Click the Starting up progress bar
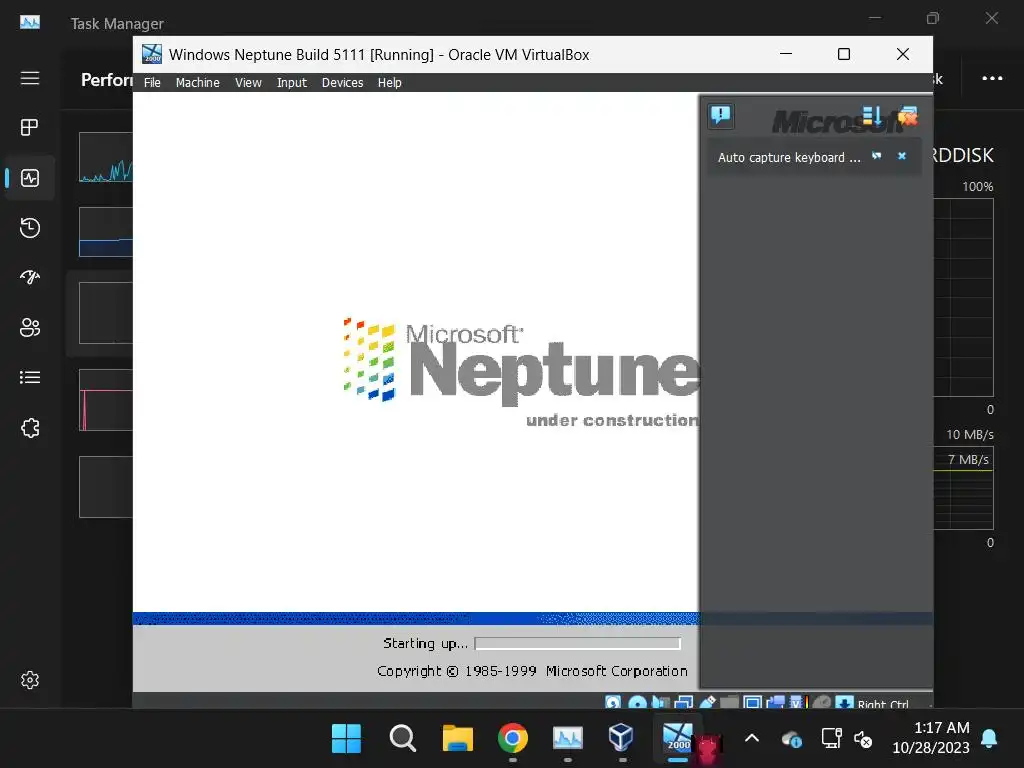The image size is (1024, 768). pos(577,643)
